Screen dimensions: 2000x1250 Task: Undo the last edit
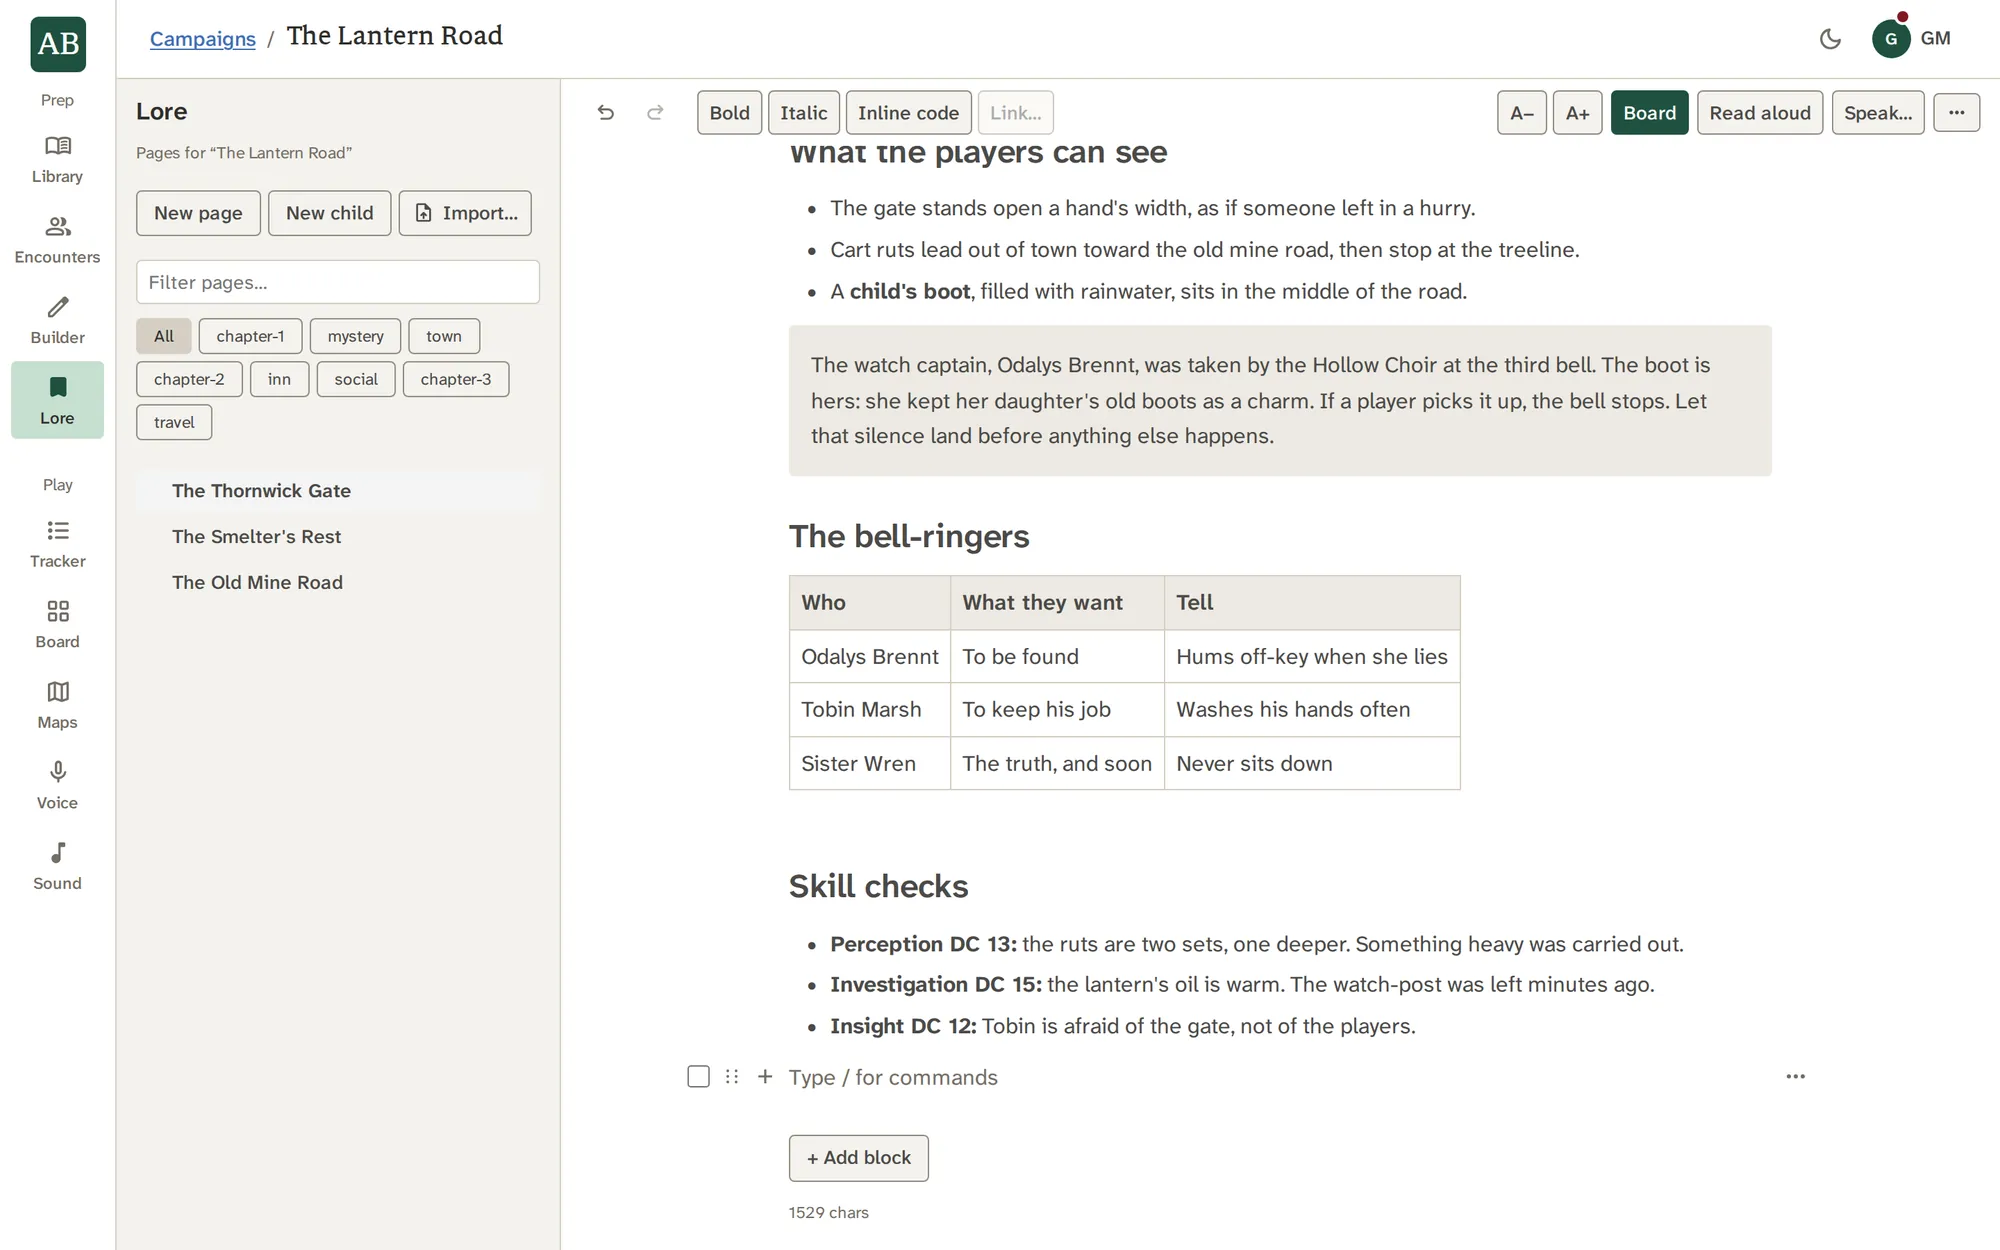coord(605,112)
